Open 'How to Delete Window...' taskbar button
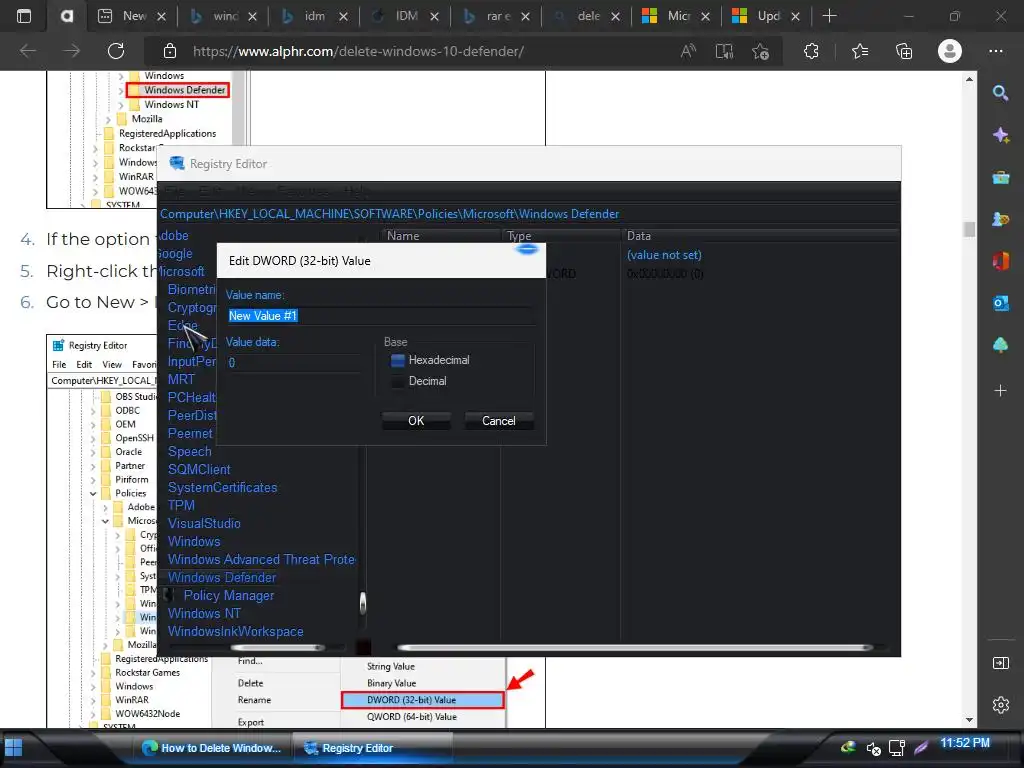The image size is (1024, 768). point(212,748)
